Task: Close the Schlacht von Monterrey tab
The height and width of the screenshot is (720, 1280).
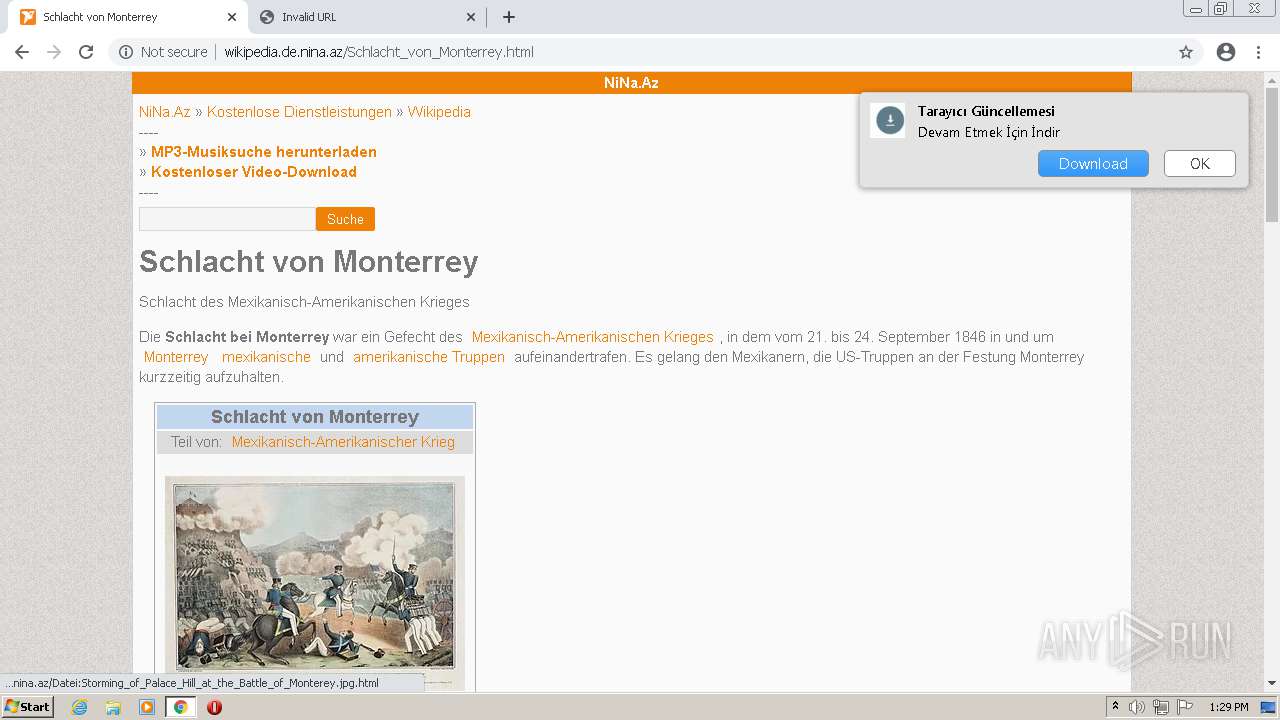Action: tap(232, 17)
